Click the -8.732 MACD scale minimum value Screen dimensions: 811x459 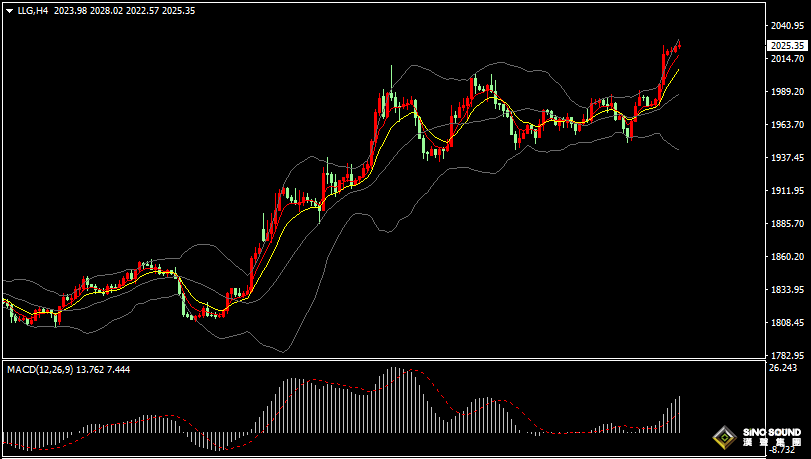click(784, 451)
